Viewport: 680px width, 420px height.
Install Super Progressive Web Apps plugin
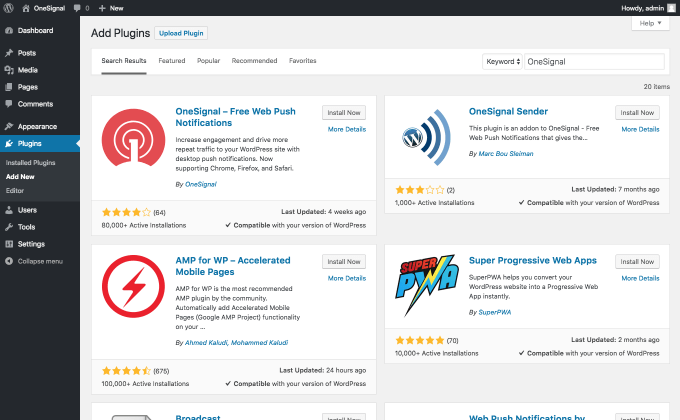pyautogui.click(x=637, y=262)
